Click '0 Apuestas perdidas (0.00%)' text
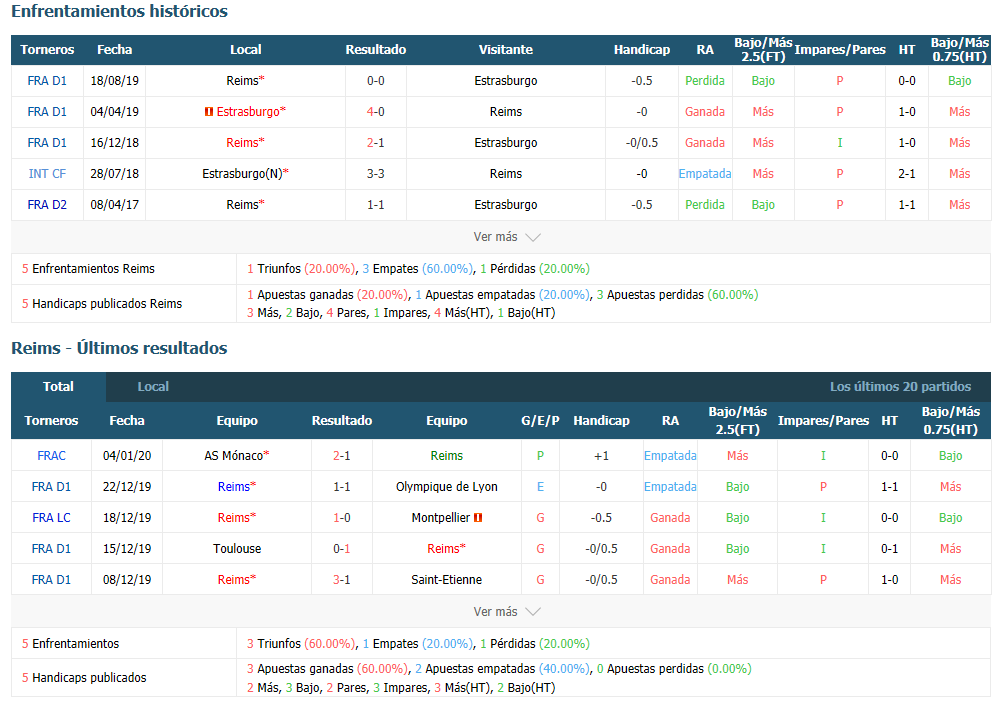Viewport: 1000px width, 703px height. click(674, 669)
